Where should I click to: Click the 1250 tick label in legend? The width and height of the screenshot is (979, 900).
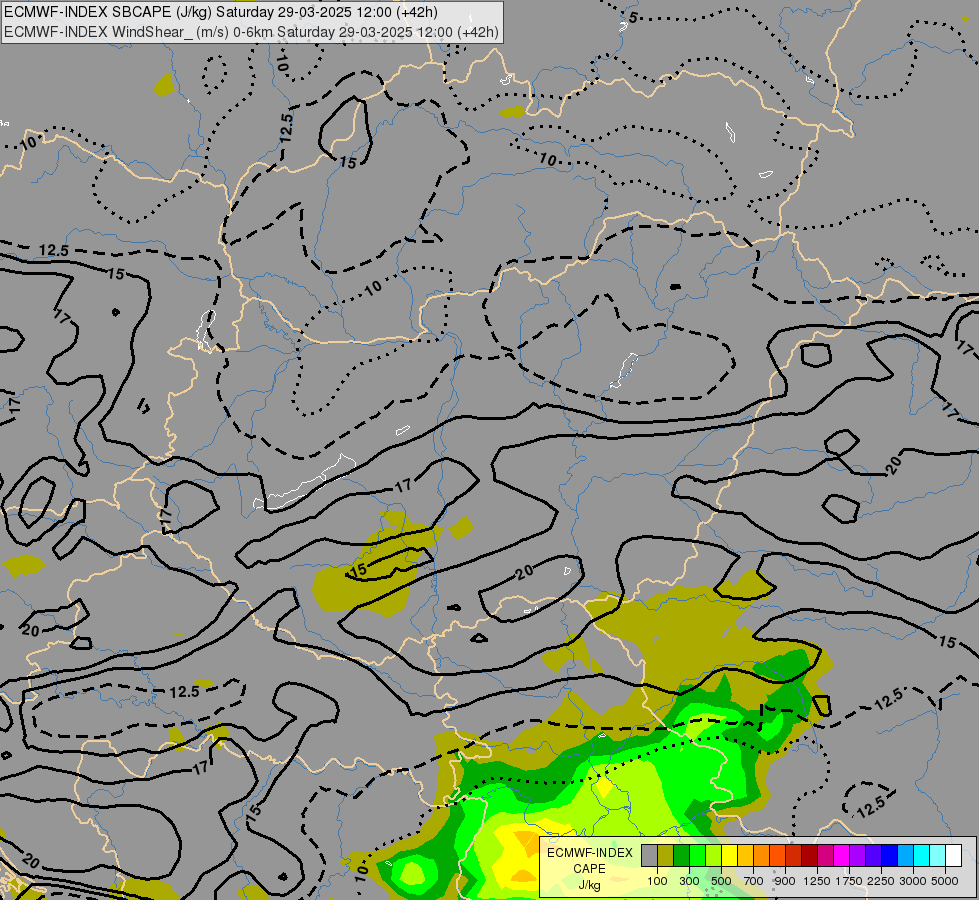coord(817,881)
